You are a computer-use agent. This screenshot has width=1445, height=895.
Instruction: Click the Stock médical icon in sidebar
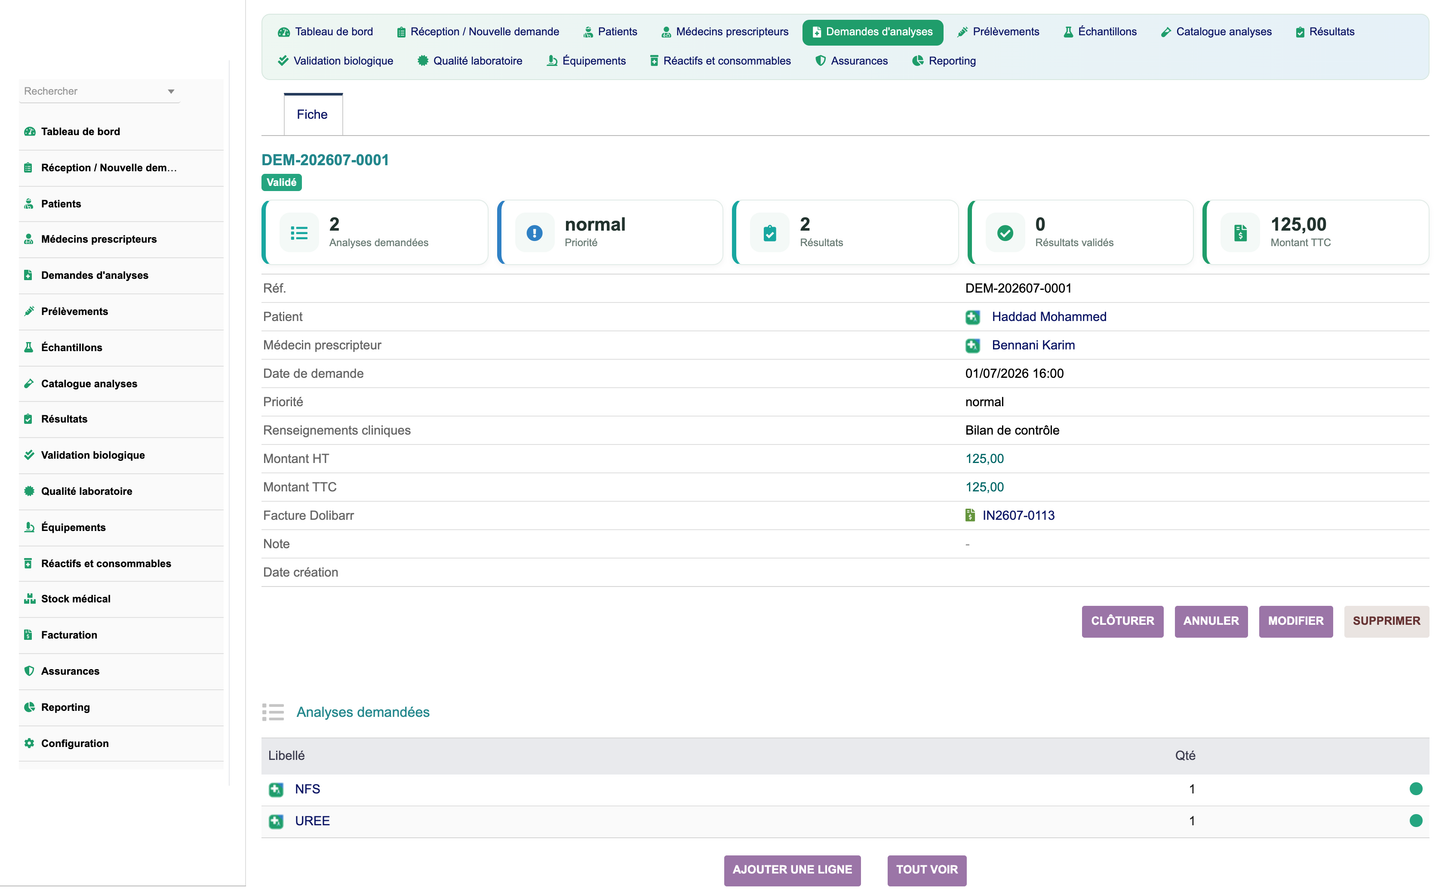[x=29, y=599]
